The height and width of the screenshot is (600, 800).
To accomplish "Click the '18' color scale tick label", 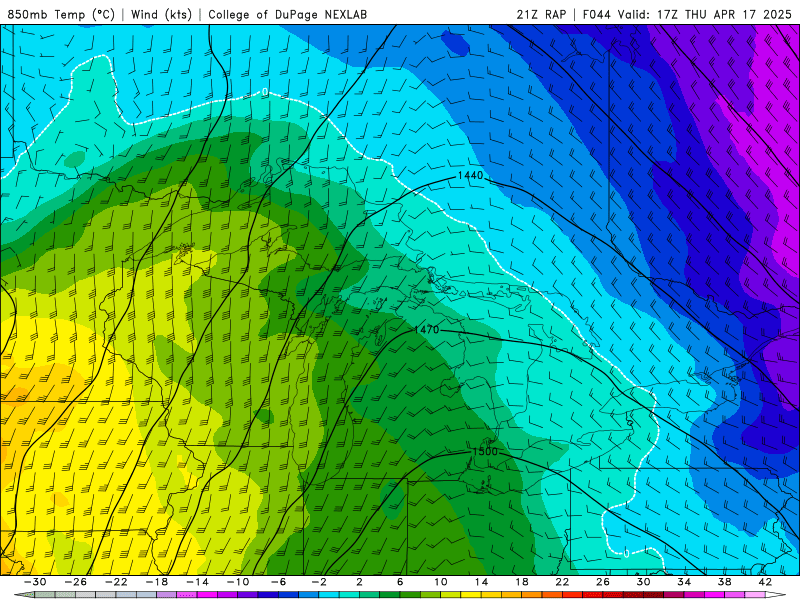I will point(521,582).
